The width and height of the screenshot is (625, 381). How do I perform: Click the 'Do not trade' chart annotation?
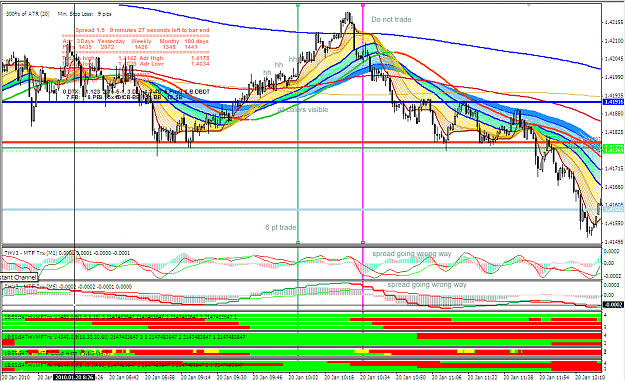point(391,20)
